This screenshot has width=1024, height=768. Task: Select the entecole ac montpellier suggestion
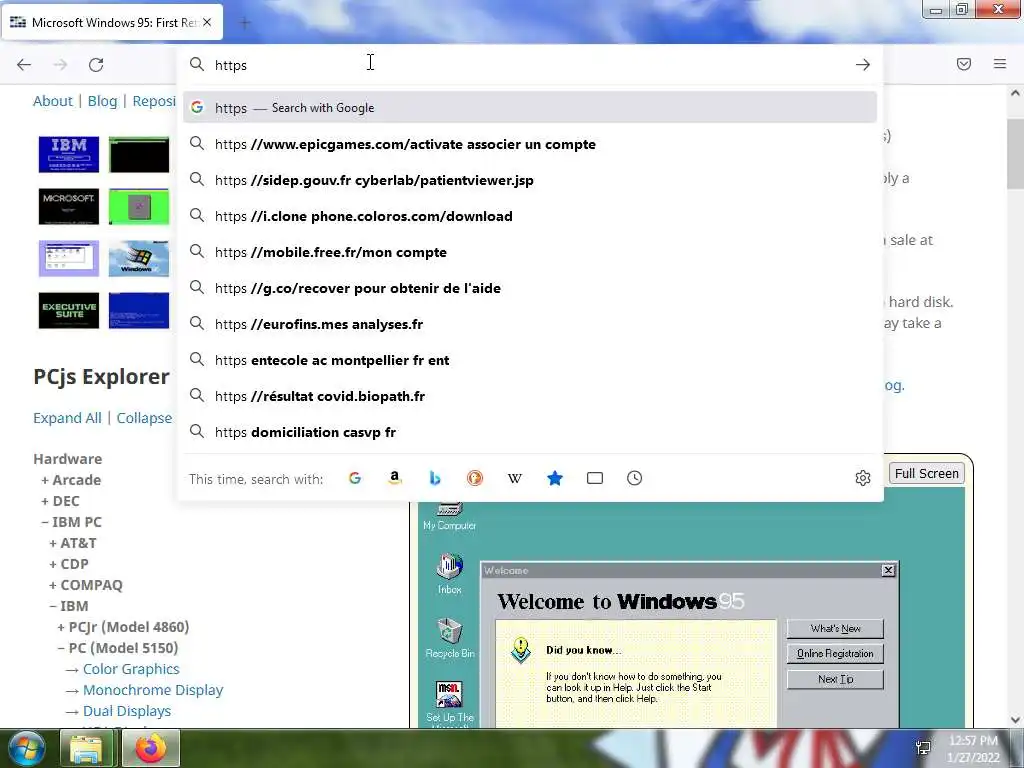click(530, 360)
